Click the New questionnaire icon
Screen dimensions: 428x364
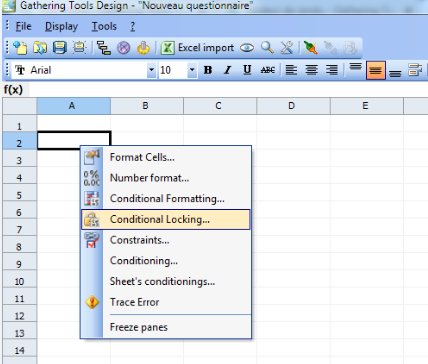(20, 48)
